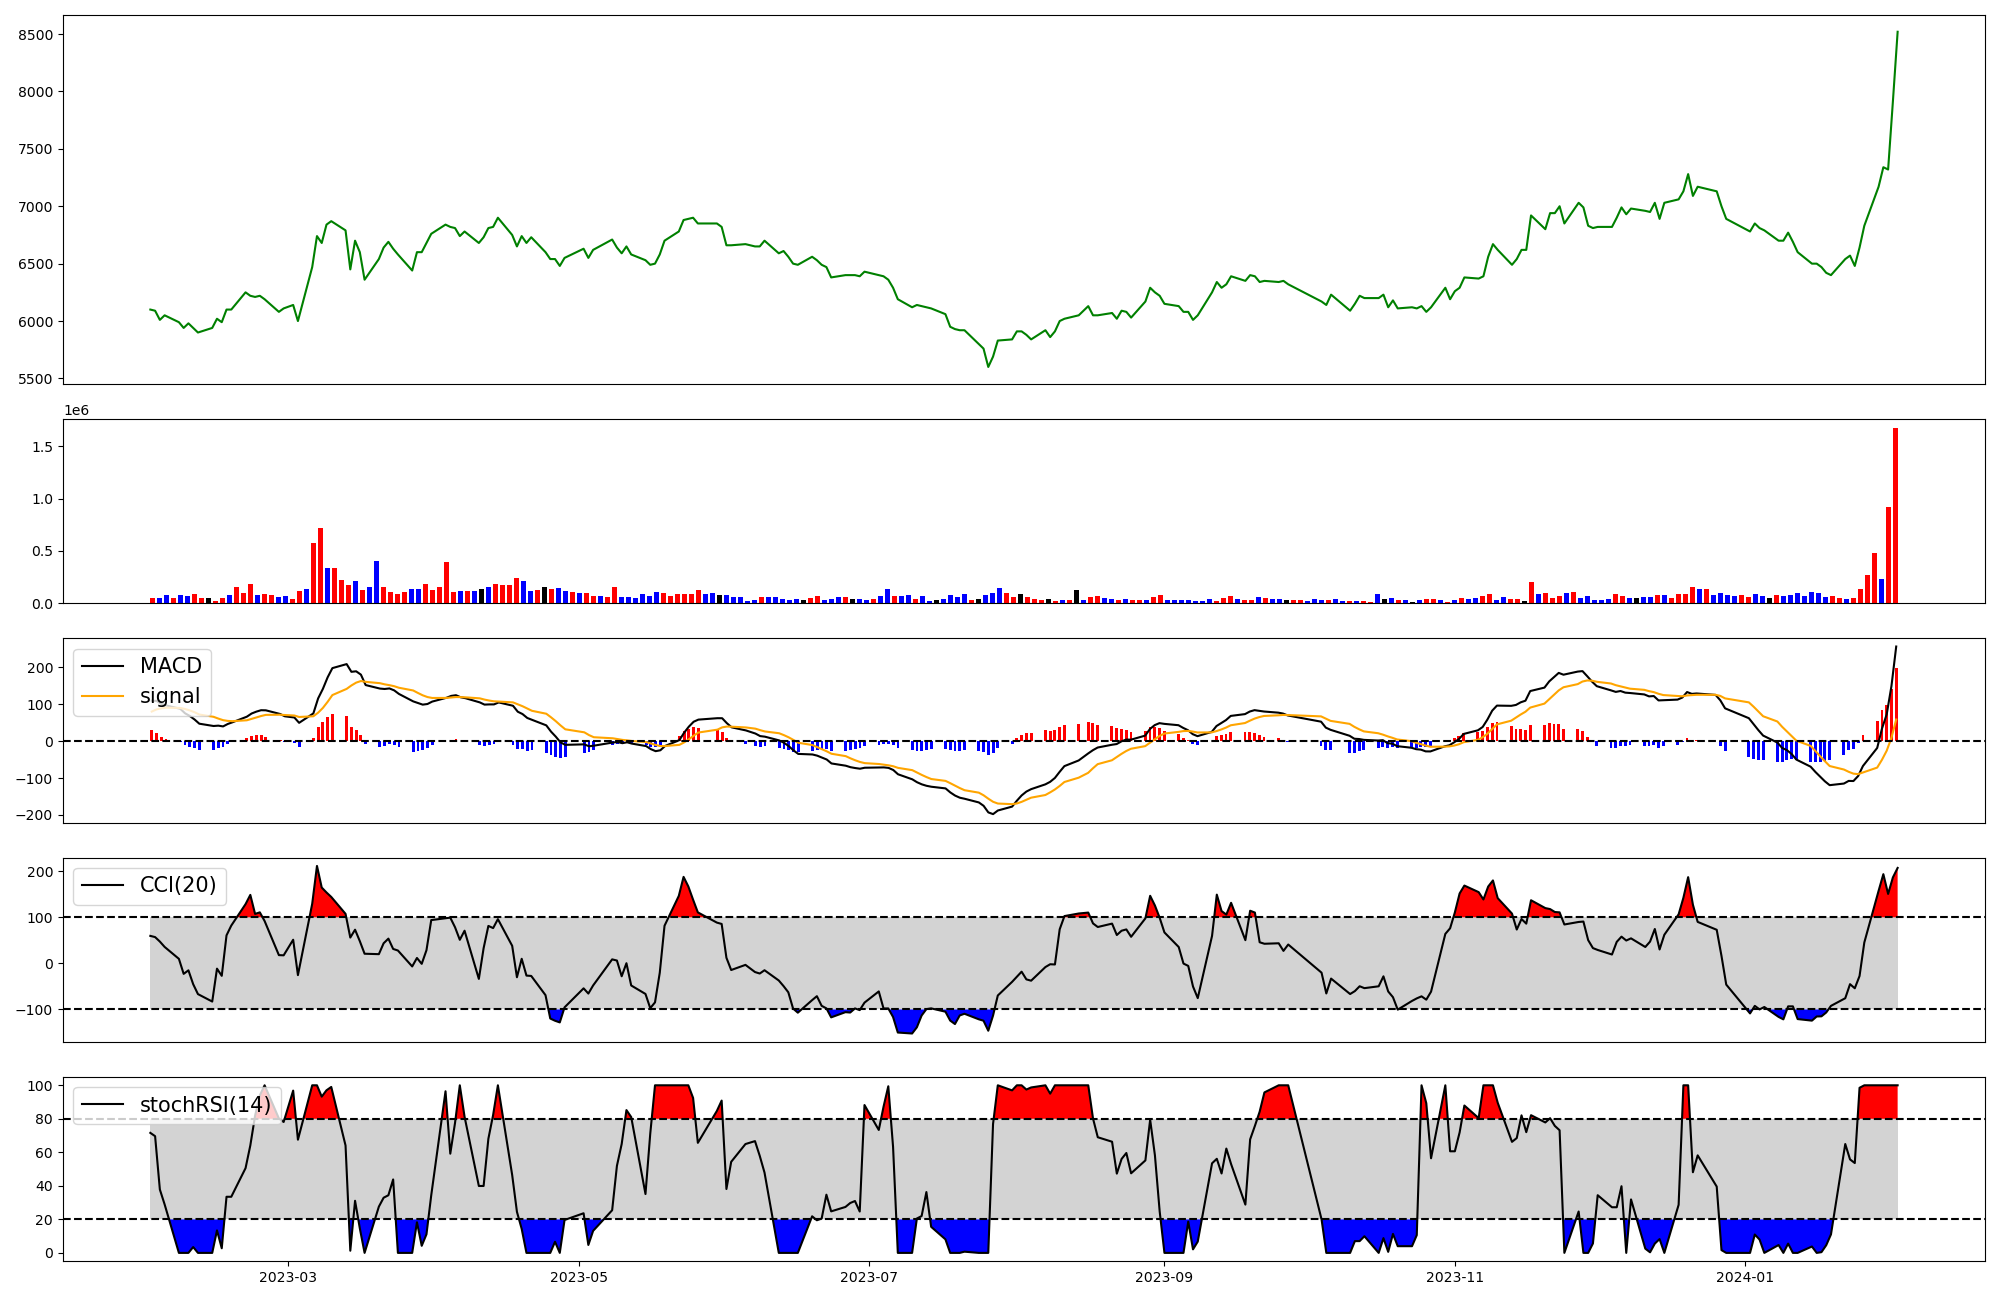Click the 2023-09 date tick label

tap(1164, 1277)
